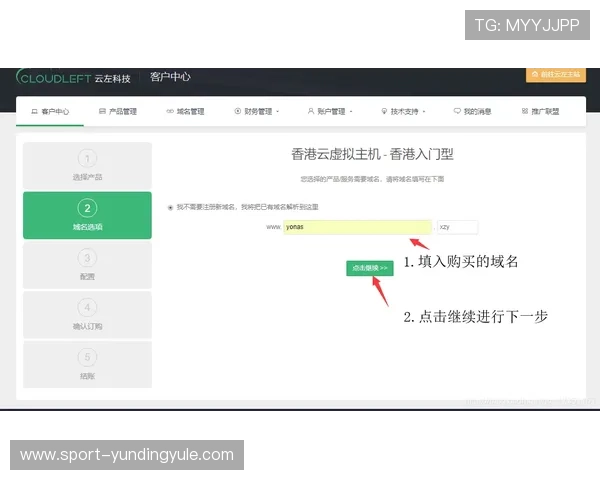Click the speech bubble icon beside 我的消息

pyautogui.click(x=457, y=111)
